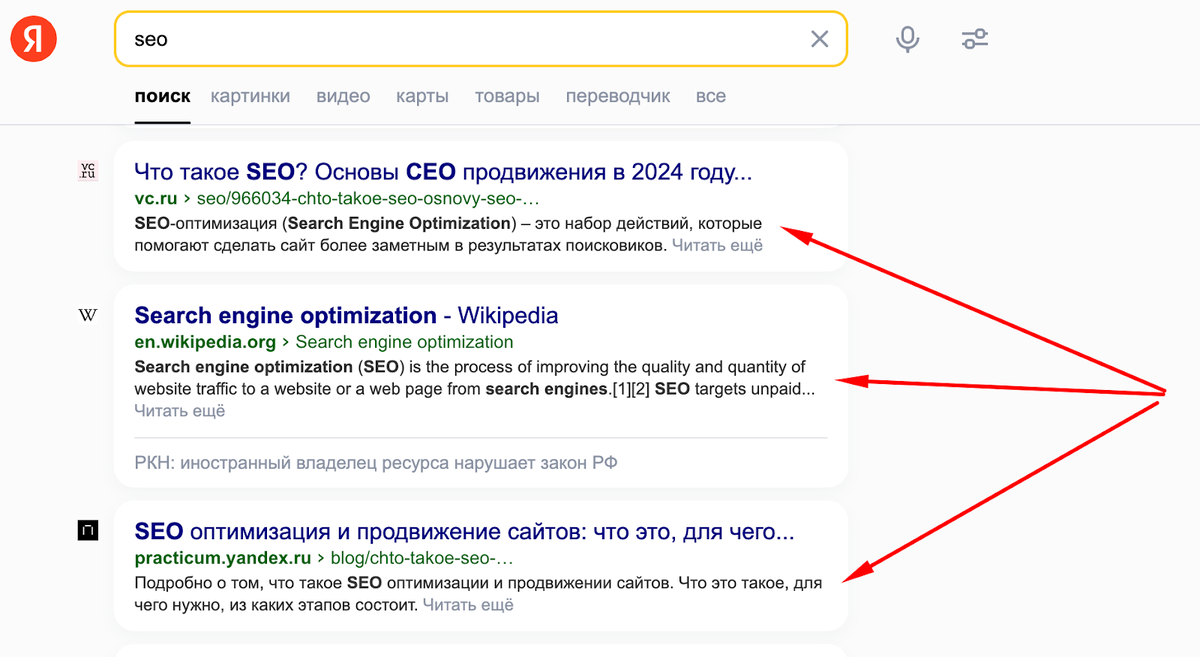Viewport: 1200px width, 657px height.
Task: Switch to the "видео" tab
Action: pyautogui.click(x=343, y=97)
